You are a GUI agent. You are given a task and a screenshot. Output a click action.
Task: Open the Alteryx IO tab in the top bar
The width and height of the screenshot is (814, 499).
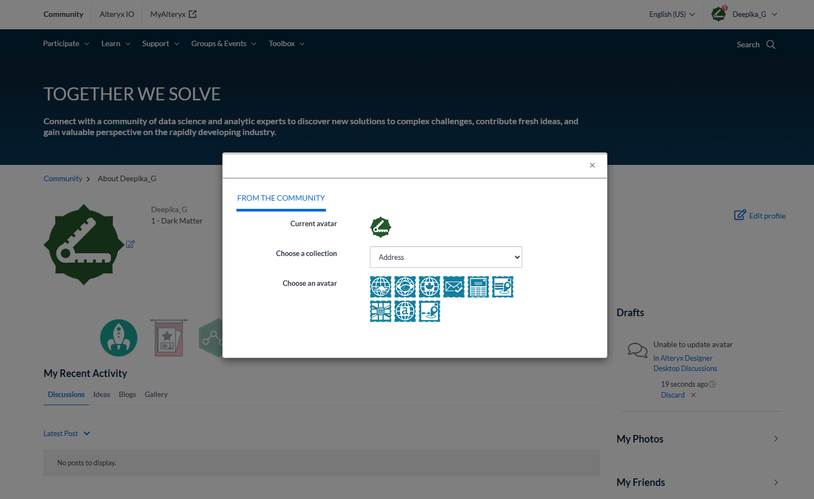(117, 14)
